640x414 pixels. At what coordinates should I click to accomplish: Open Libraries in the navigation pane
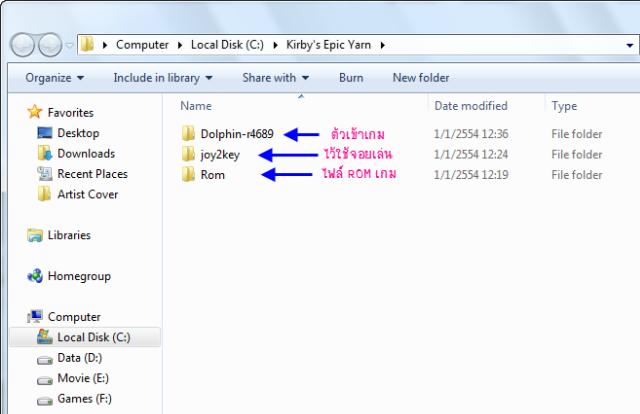pos(69,235)
